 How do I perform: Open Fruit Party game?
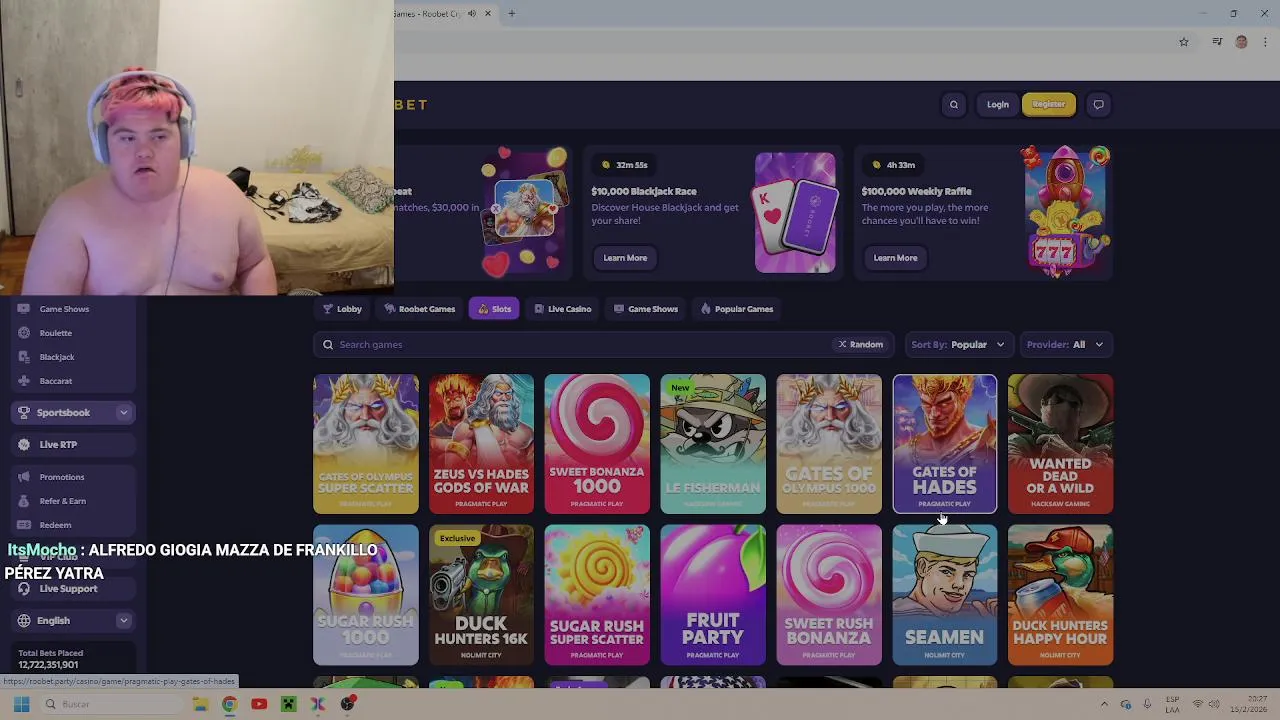(713, 595)
